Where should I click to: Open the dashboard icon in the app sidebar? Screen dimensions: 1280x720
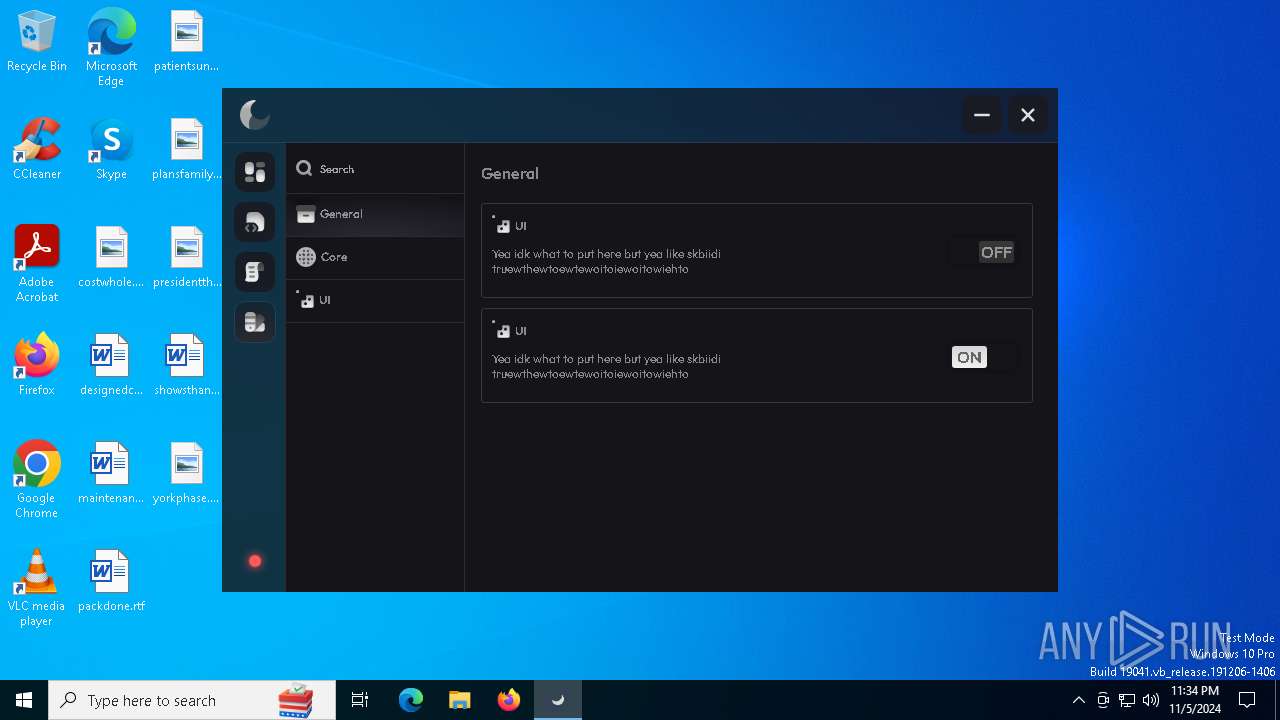(x=255, y=172)
